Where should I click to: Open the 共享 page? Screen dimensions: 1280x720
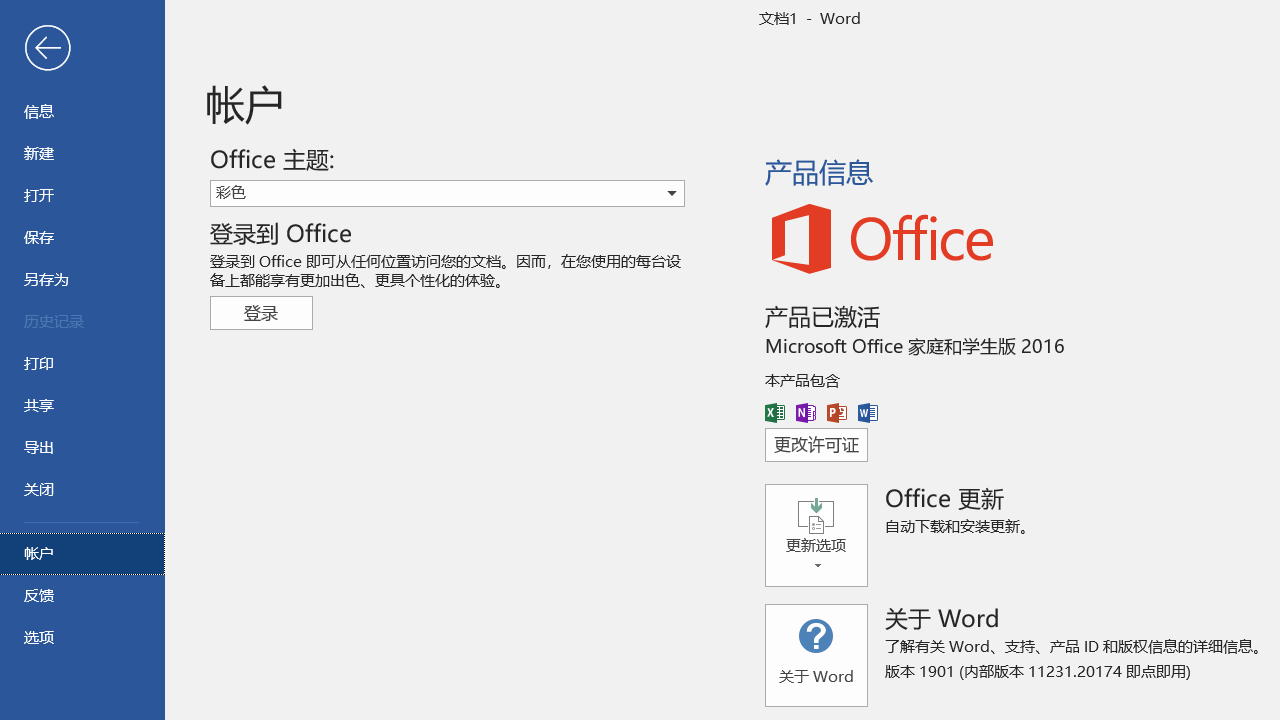click(x=82, y=406)
